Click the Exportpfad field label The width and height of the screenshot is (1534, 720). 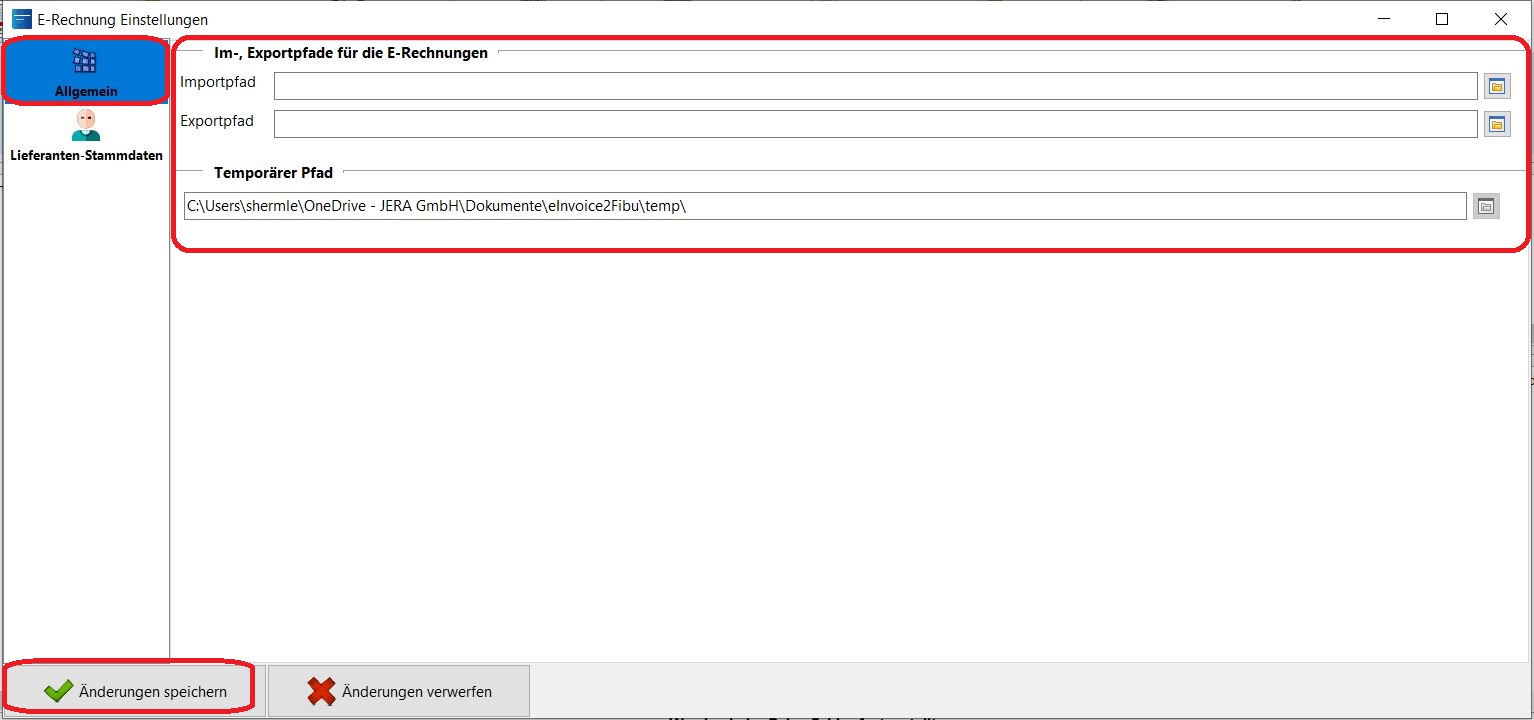pyautogui.click(x=217, y=121)
